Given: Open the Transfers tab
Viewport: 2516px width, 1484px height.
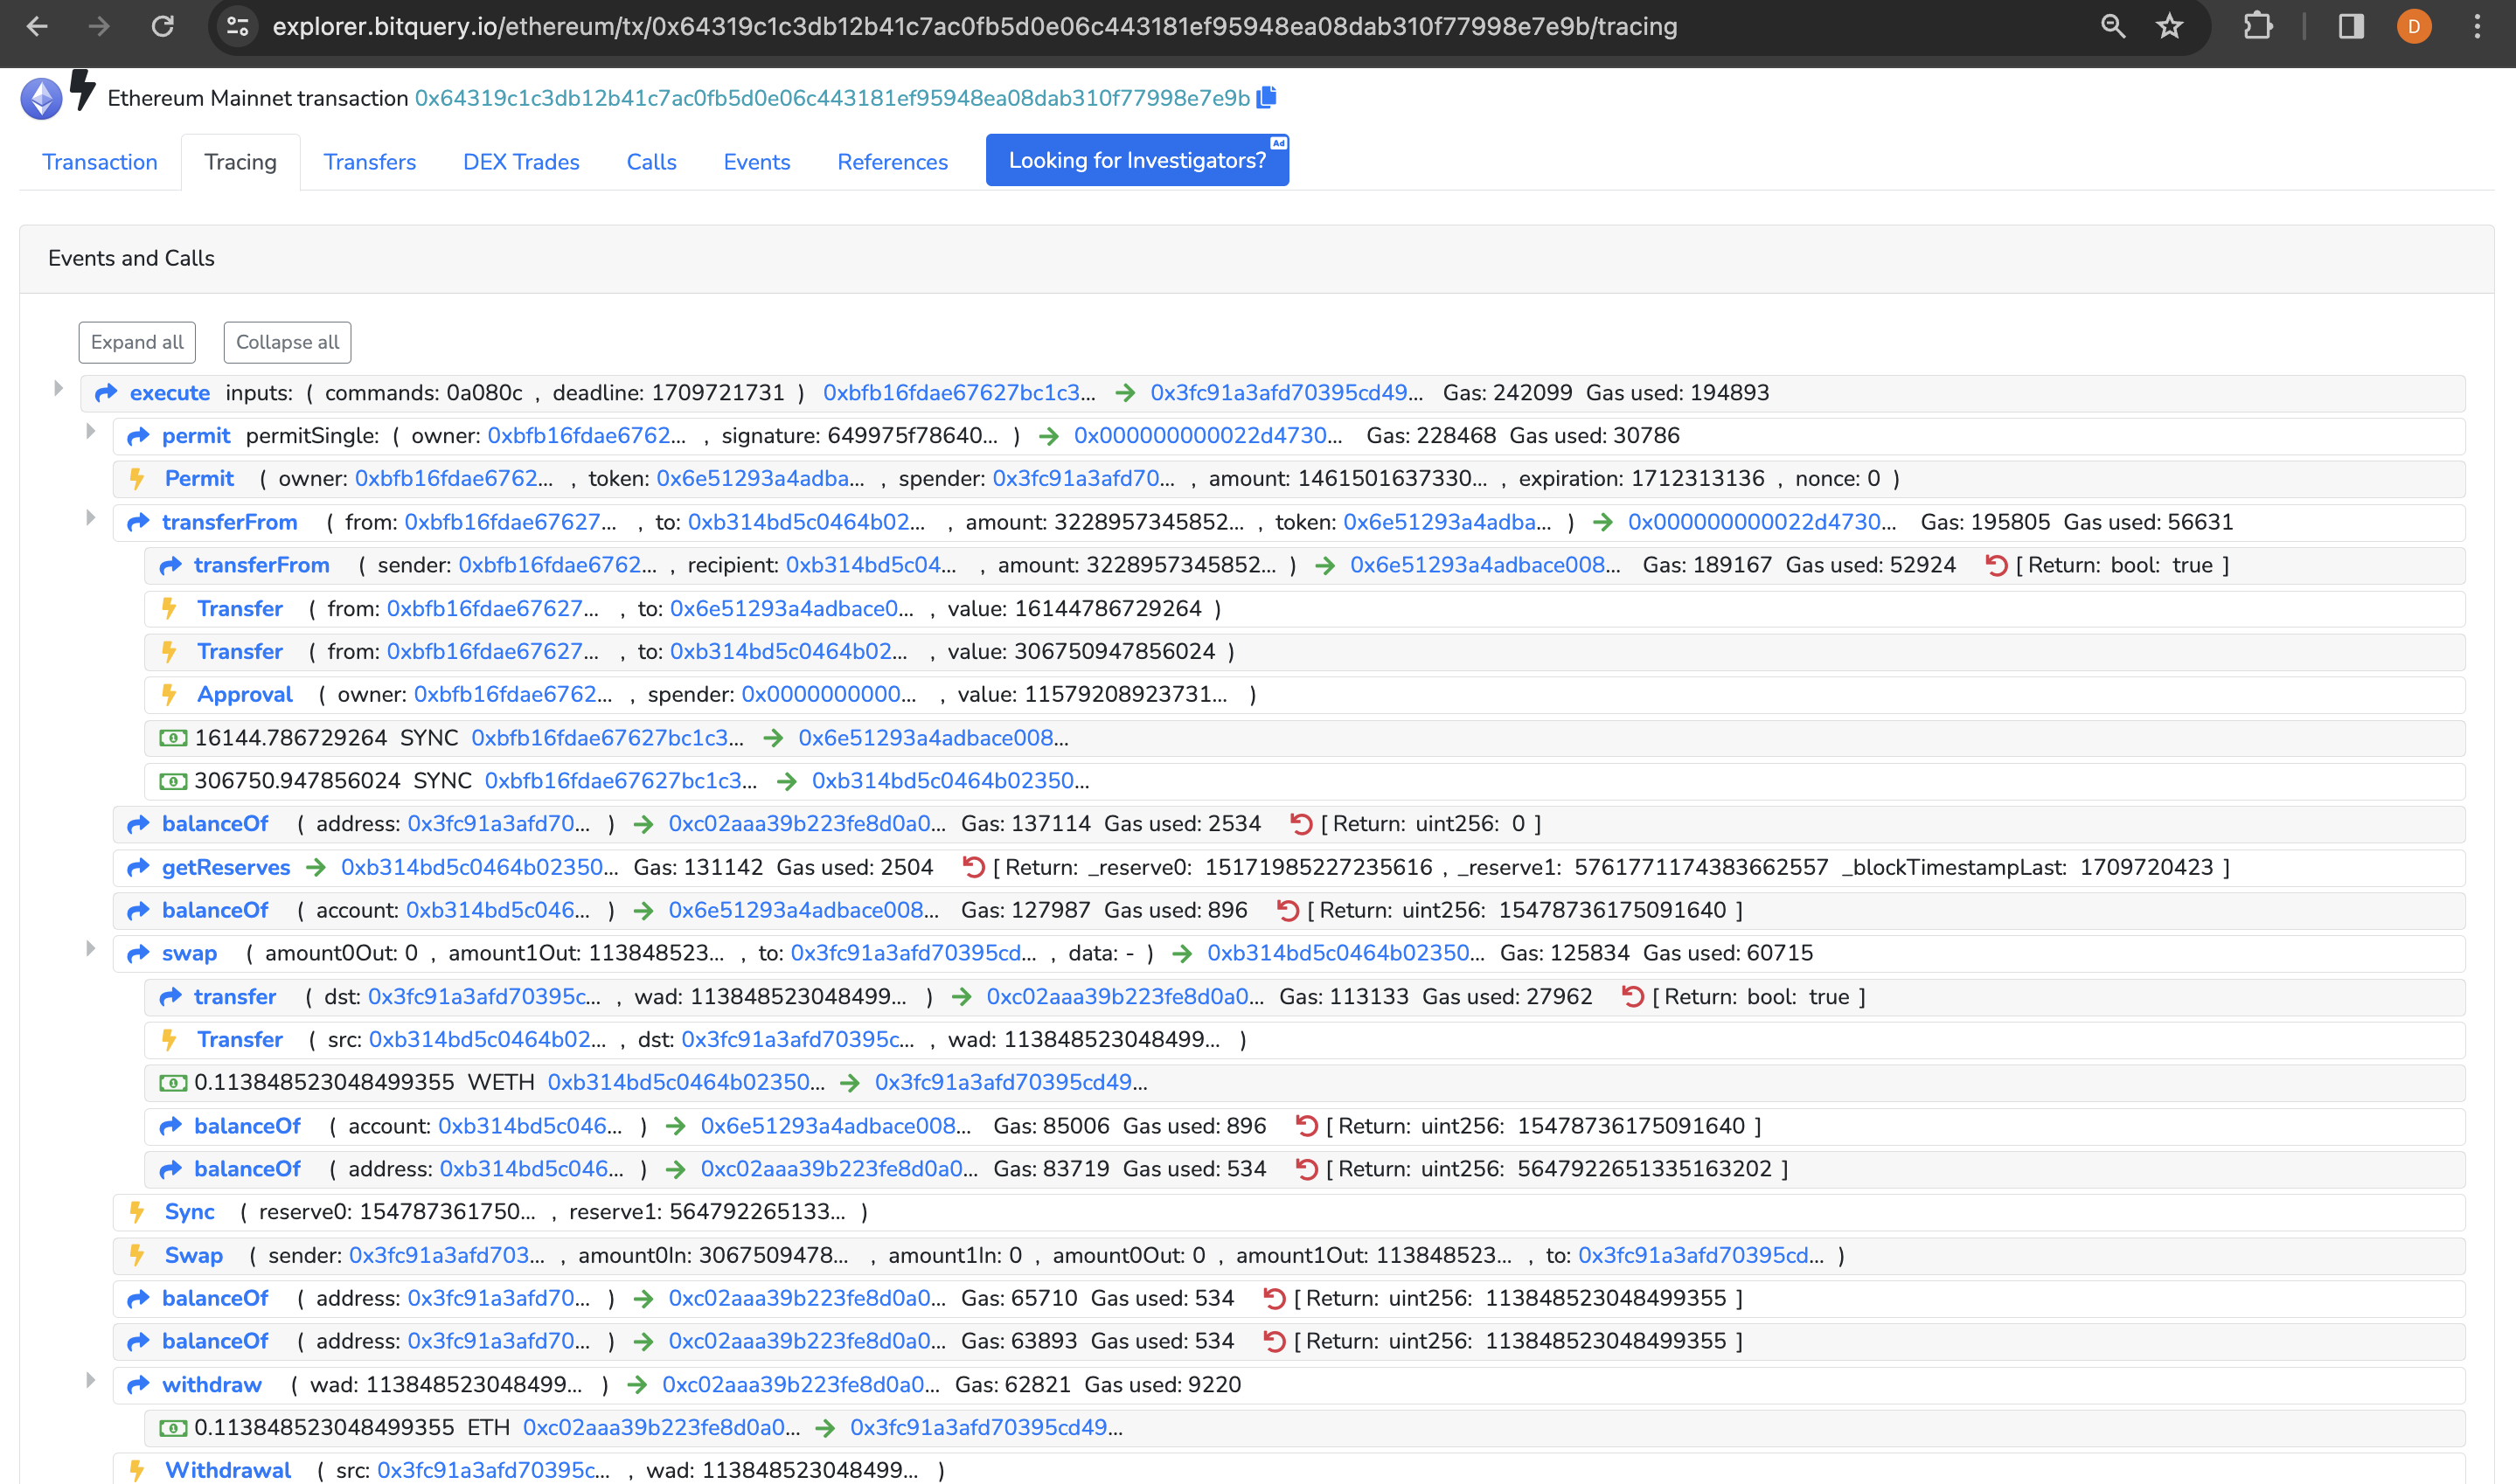Looking at the screenshot, I should pos(370,162).
